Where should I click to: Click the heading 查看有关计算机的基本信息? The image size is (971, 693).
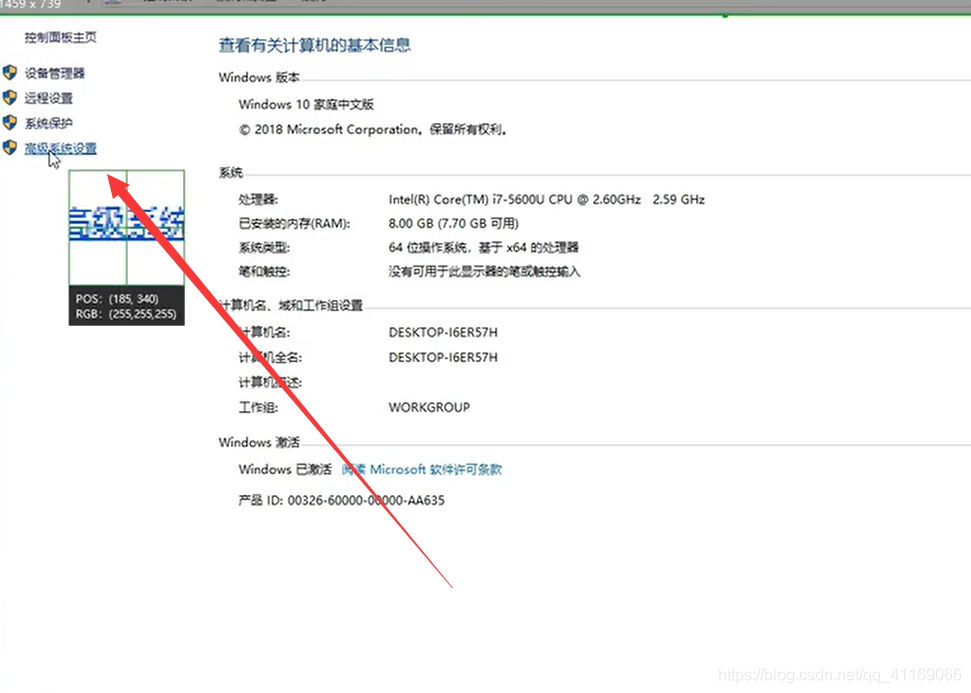pyautogui.click(x=315, y=45)
